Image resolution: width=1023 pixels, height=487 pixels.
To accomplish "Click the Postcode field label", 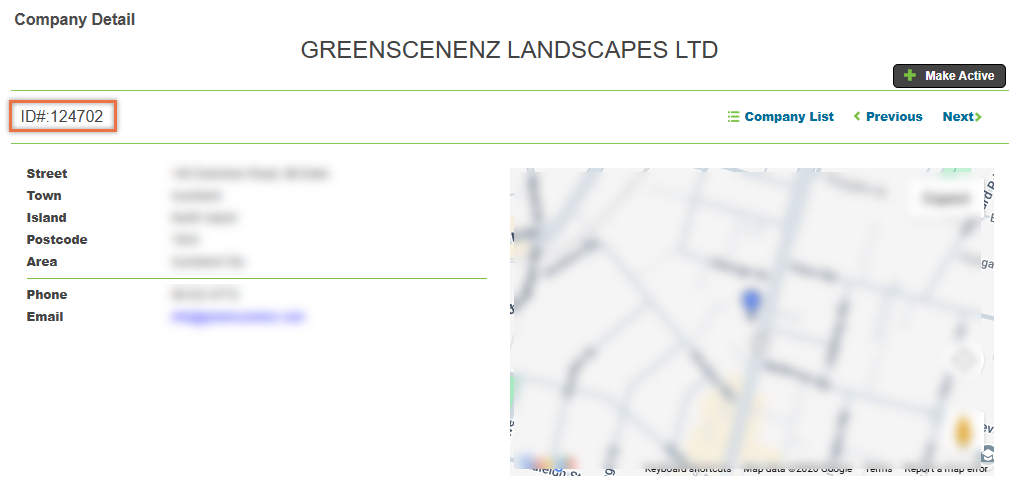I will point(57,240).
